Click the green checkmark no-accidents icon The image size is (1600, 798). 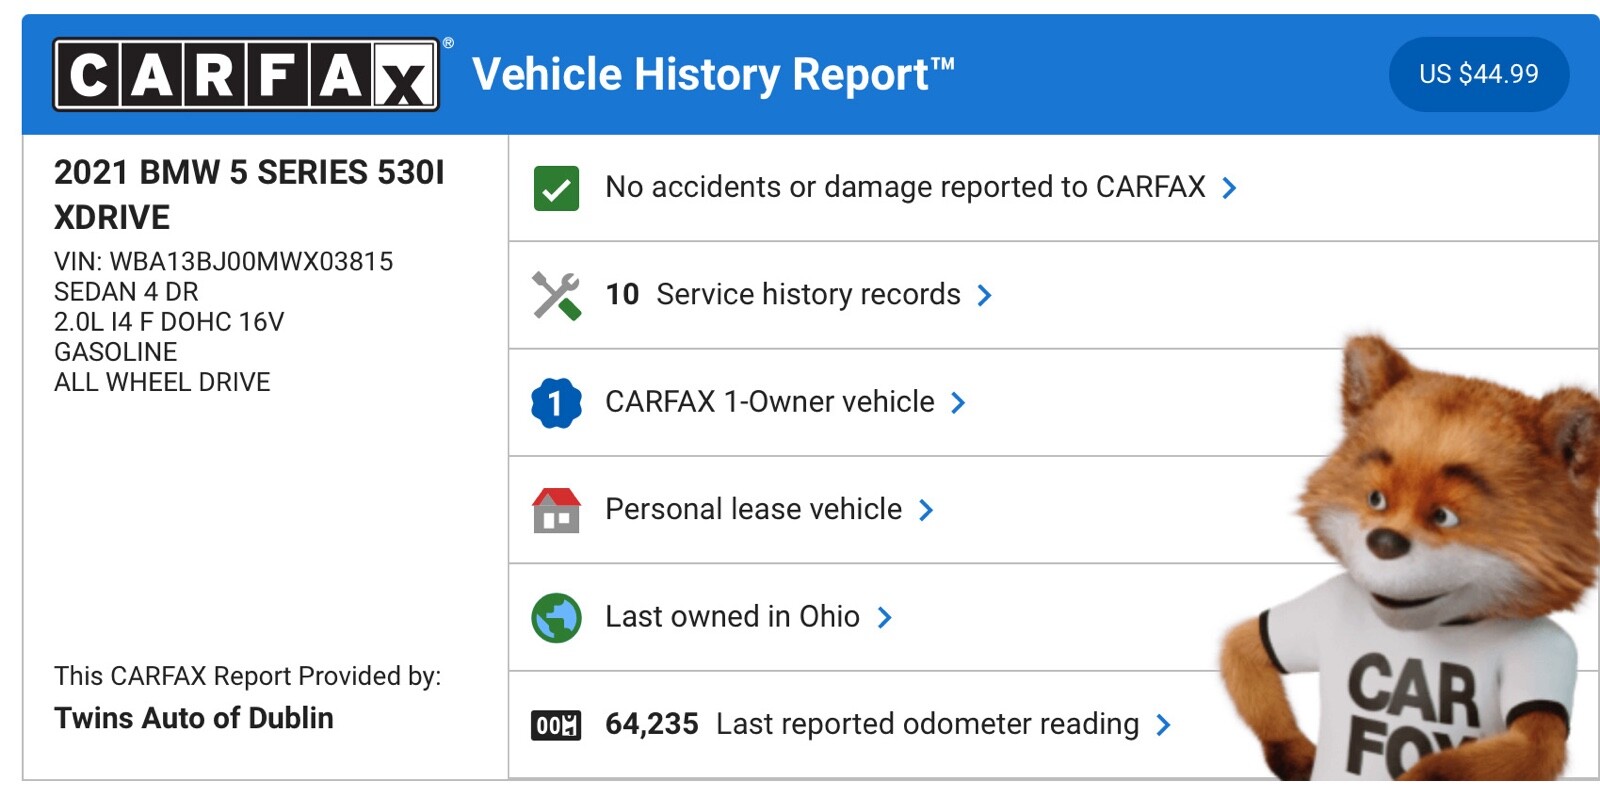556,188
